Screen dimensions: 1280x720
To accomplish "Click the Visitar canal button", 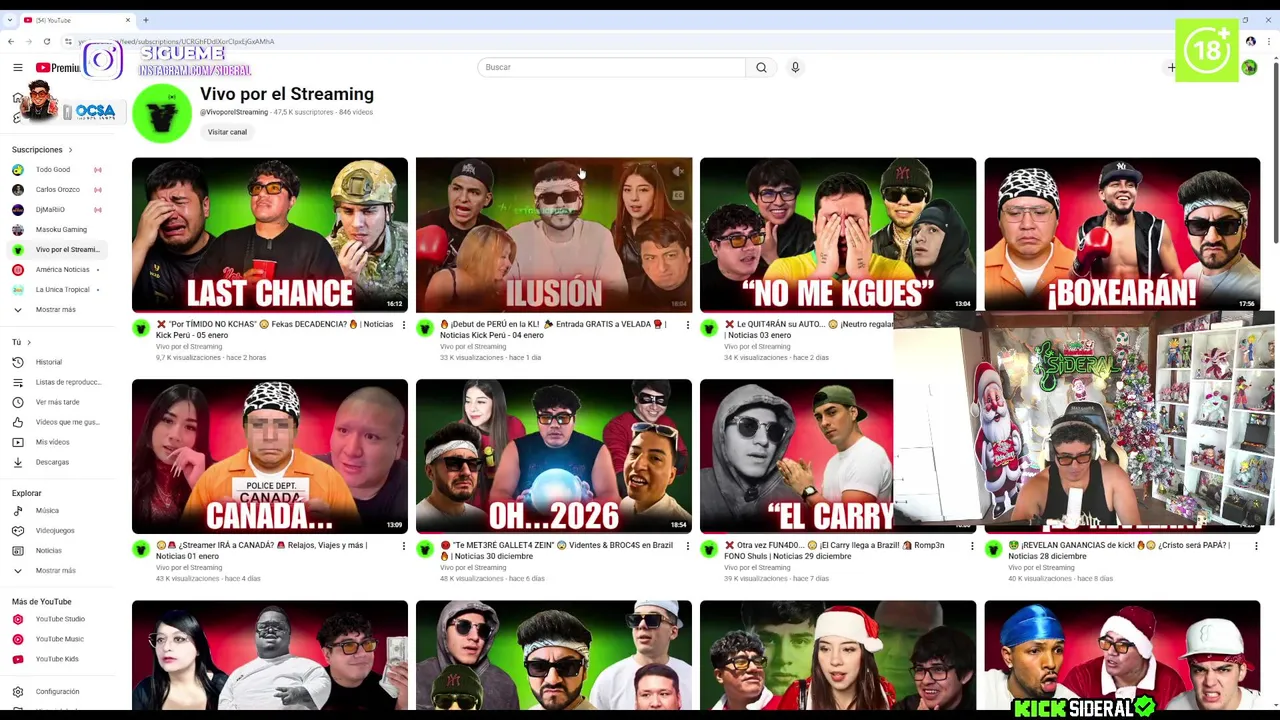I will pyautogui.click(x=227, y=132).
